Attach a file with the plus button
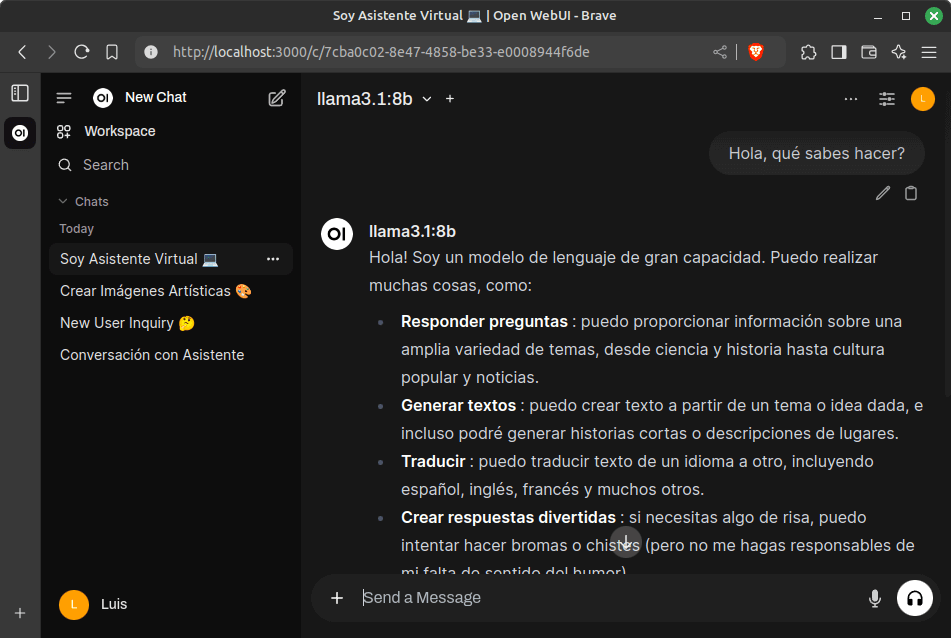 click(337, 598)
